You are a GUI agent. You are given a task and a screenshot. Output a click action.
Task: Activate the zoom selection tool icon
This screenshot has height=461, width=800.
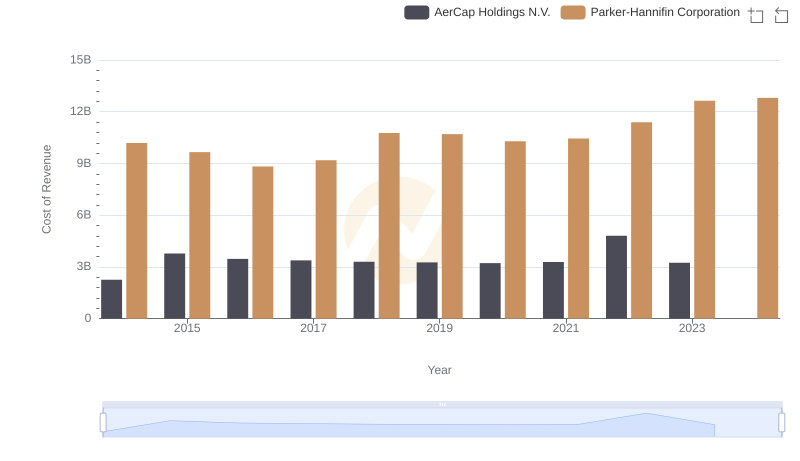pyautogui.click(x=756, y=15)
